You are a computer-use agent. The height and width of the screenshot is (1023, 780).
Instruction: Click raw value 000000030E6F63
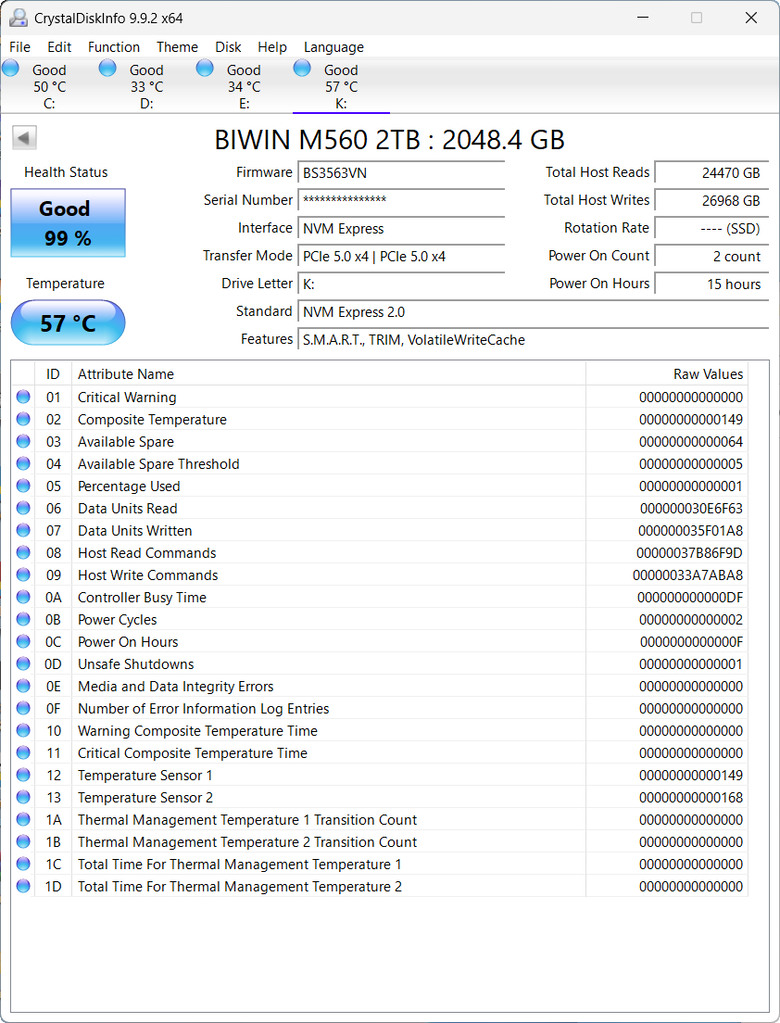pyautogui.click(x=691, y=508)
